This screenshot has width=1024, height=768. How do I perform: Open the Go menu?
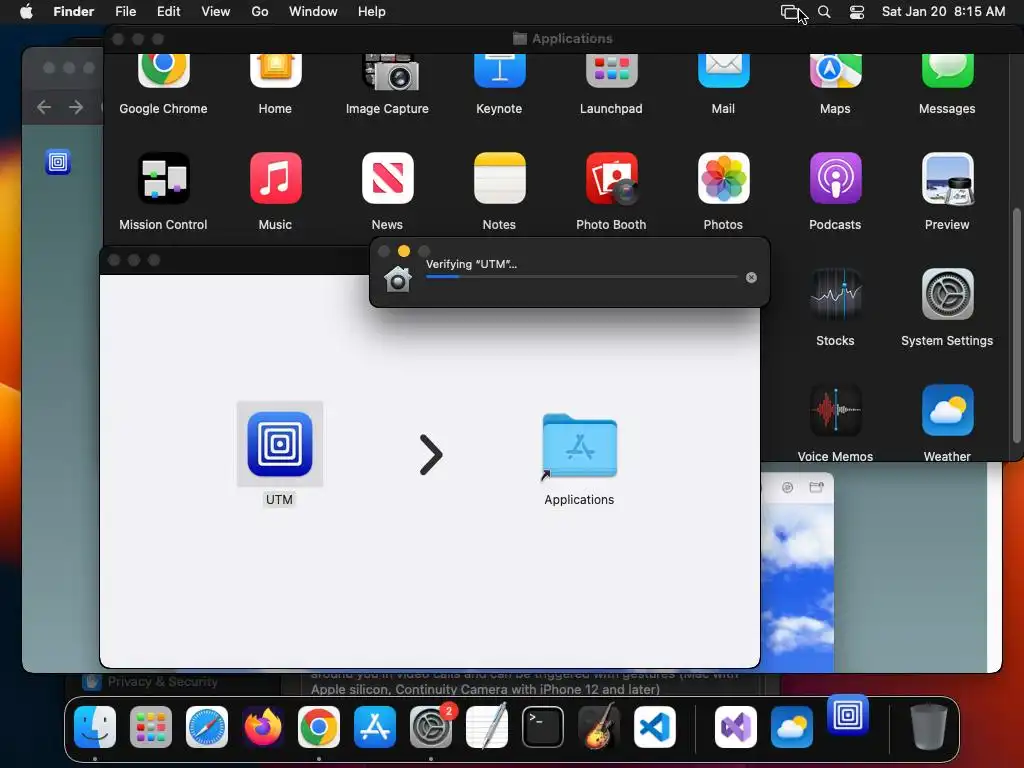coord(260,12)
